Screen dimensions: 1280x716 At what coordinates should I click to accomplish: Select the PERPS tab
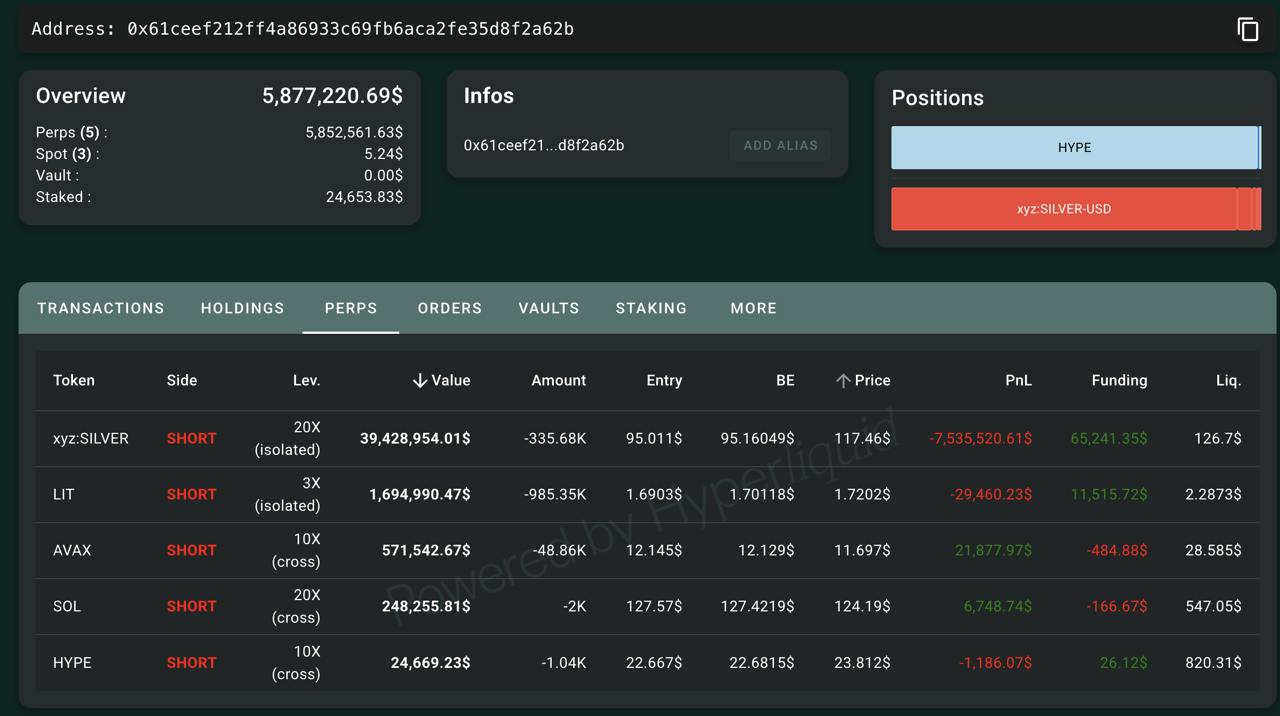point(351,308)
